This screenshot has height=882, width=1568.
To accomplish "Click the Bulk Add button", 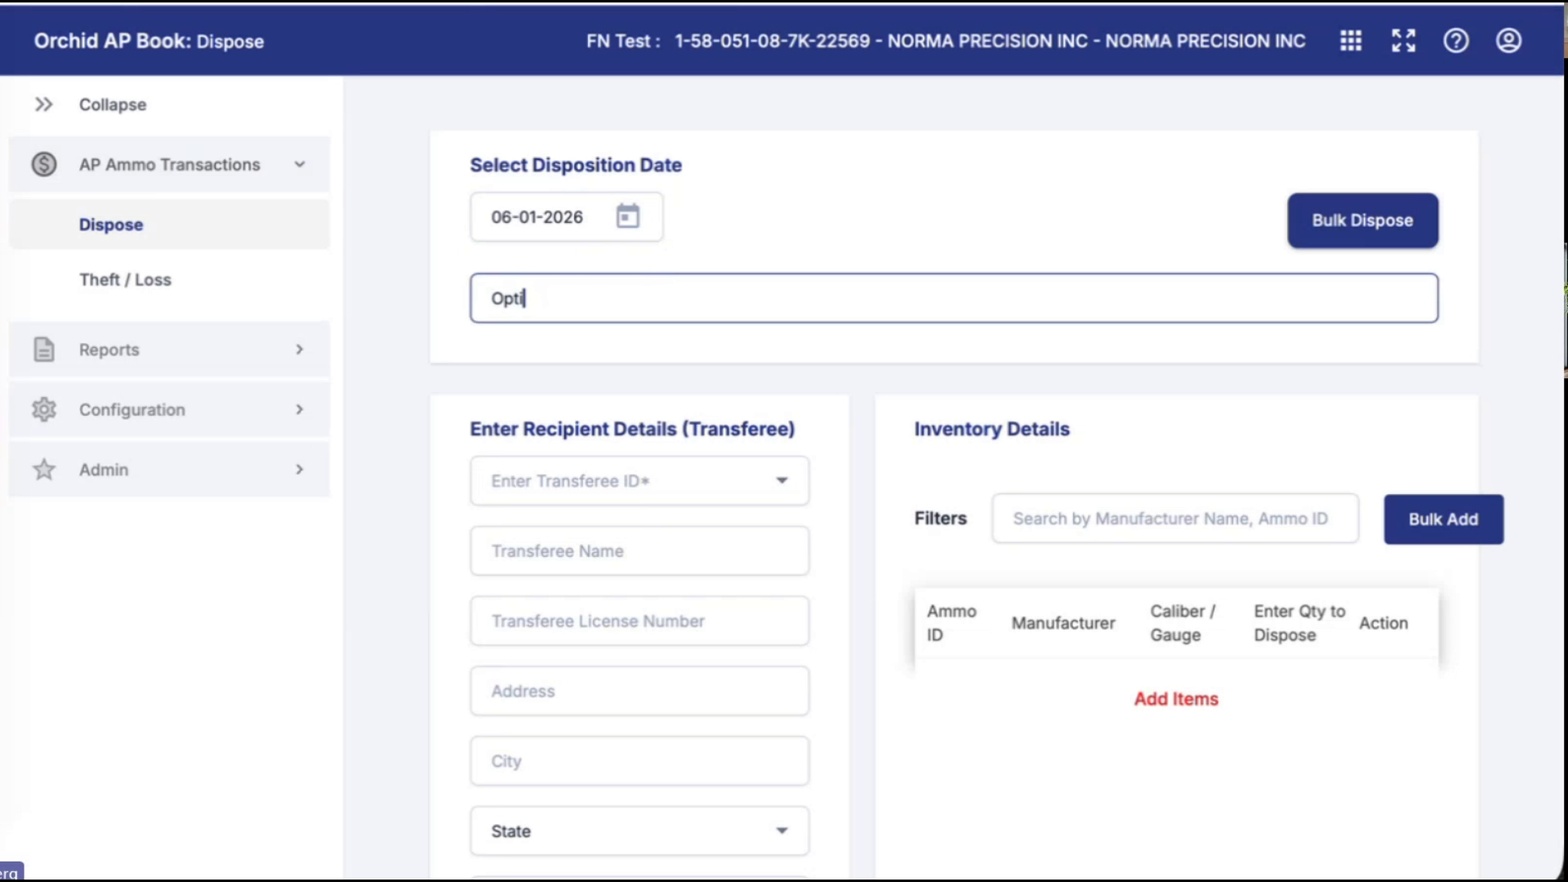I will coord(1443,519).
